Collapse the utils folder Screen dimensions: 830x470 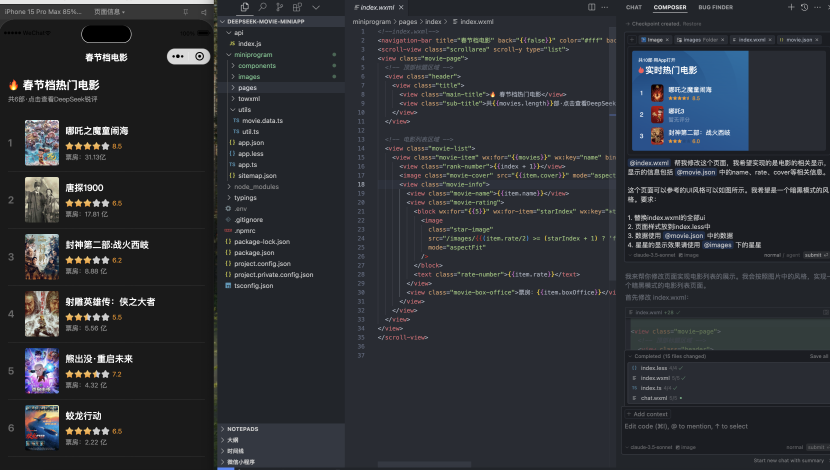(x=244, y=109)
